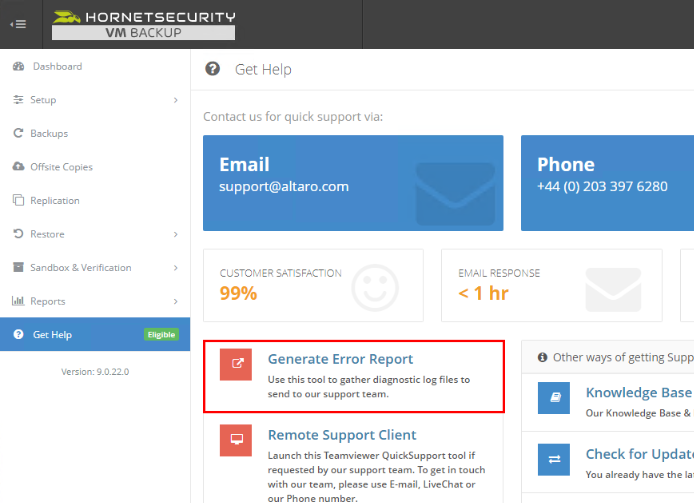Click the Restore undo-arrow icon
This screenshot has height=503, width=694.
18,233
